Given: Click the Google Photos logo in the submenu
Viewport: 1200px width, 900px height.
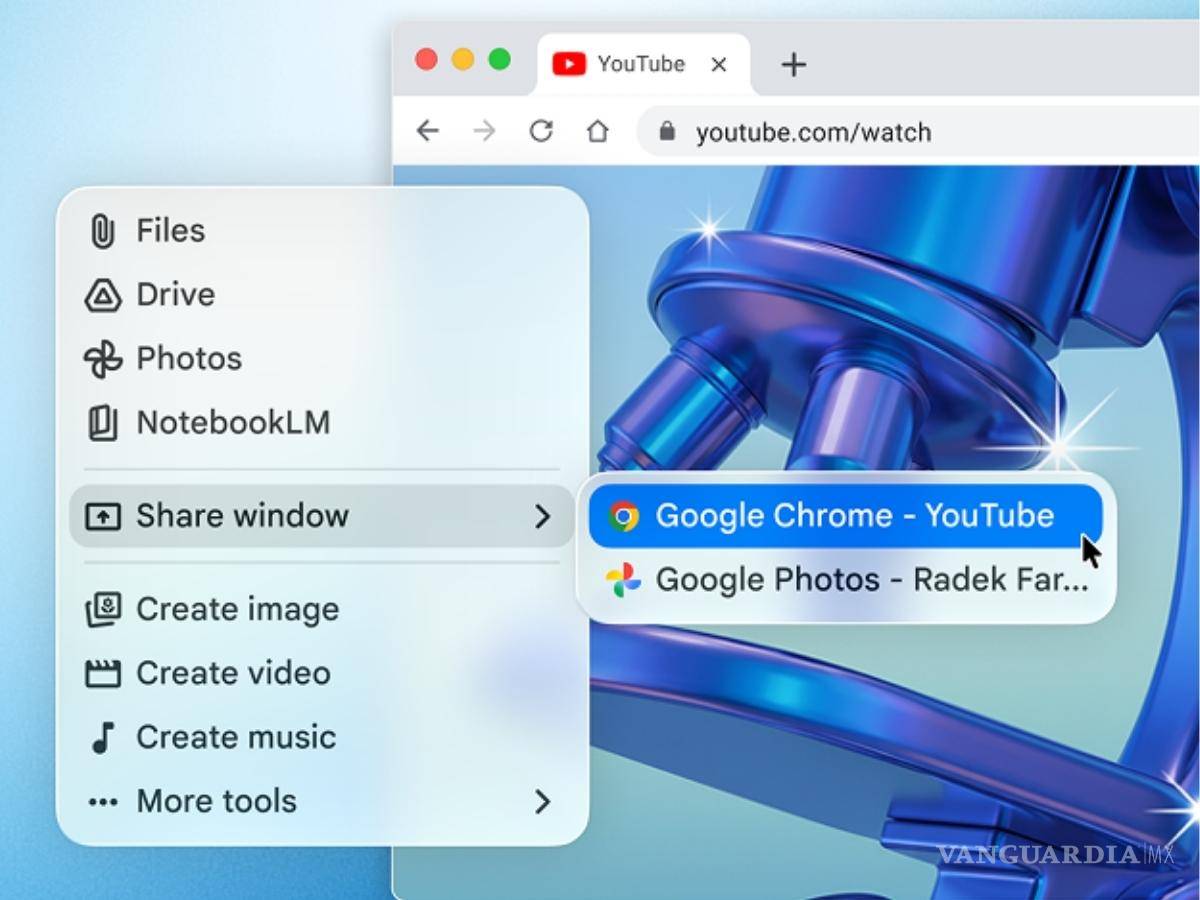Looking at the screenshot, I should [x=625, y=579].
